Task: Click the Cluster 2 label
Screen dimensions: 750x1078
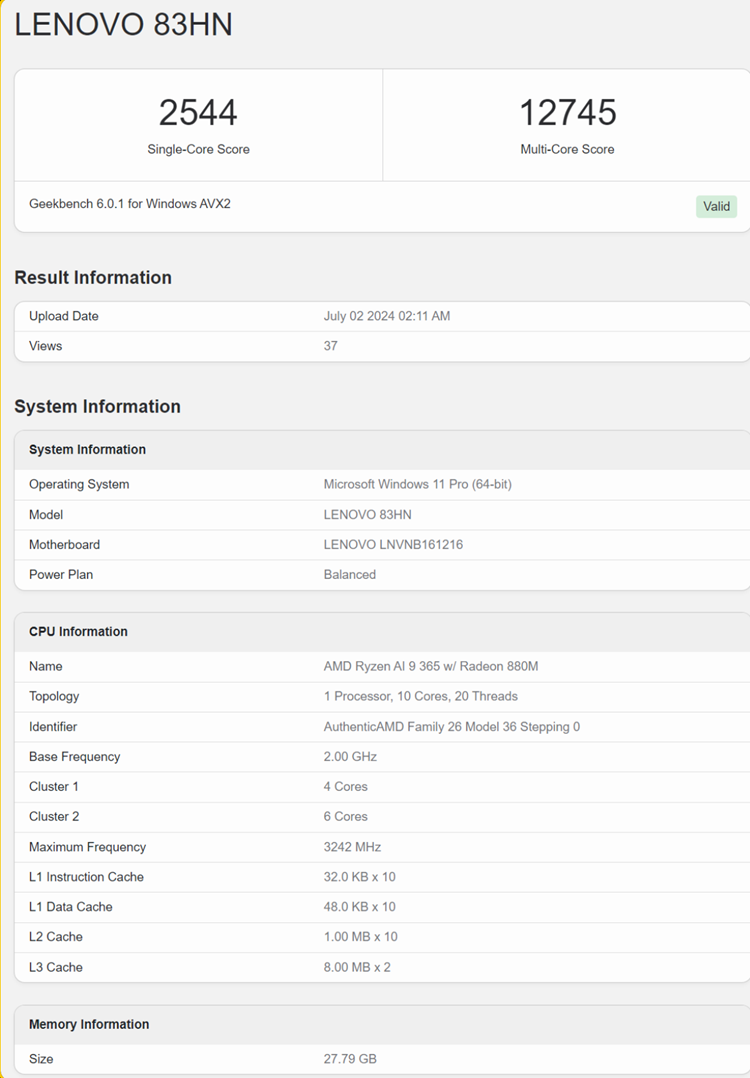Action: click(x=54, y=817)
